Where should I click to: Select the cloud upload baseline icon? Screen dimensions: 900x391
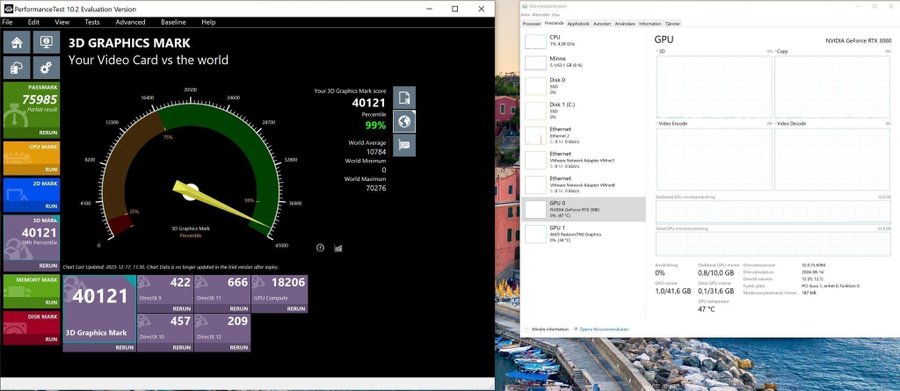[17, 68]
